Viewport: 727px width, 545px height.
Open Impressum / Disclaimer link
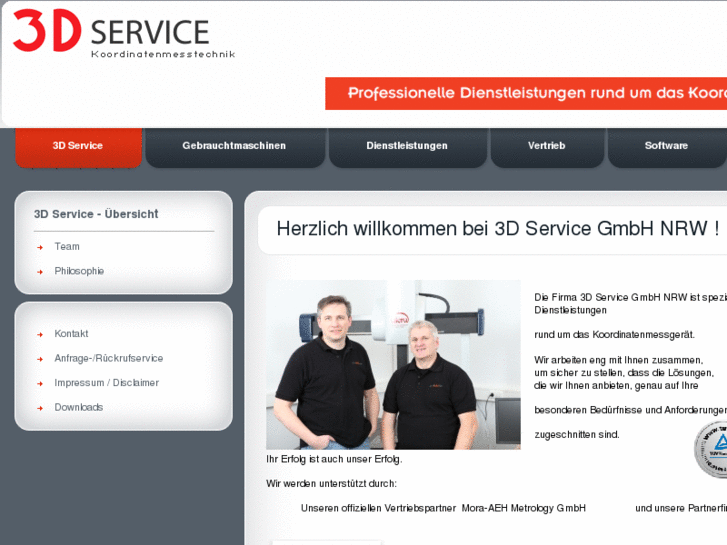tap(107, 383)
